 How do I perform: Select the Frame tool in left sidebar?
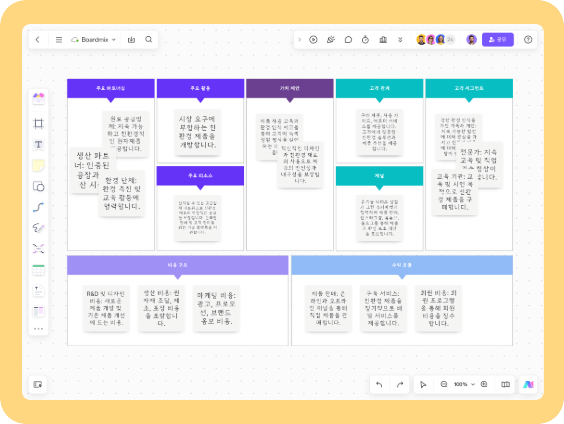[x=38, y=124]
